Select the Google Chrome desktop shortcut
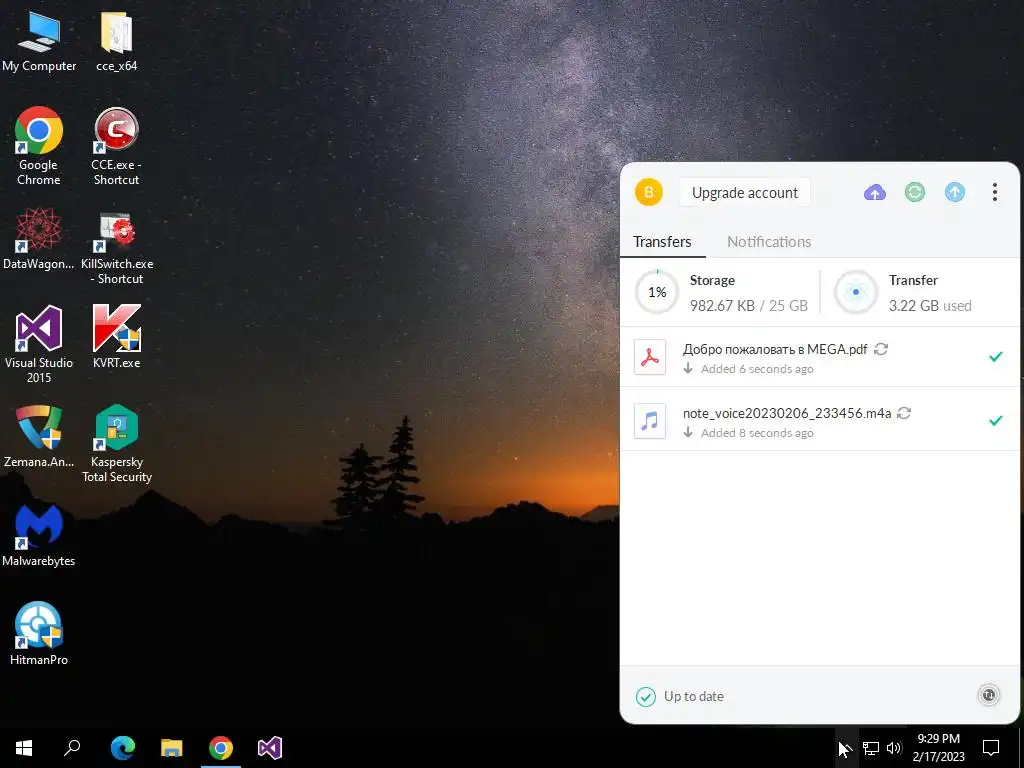1024x768 pixels. coord(39,146)
